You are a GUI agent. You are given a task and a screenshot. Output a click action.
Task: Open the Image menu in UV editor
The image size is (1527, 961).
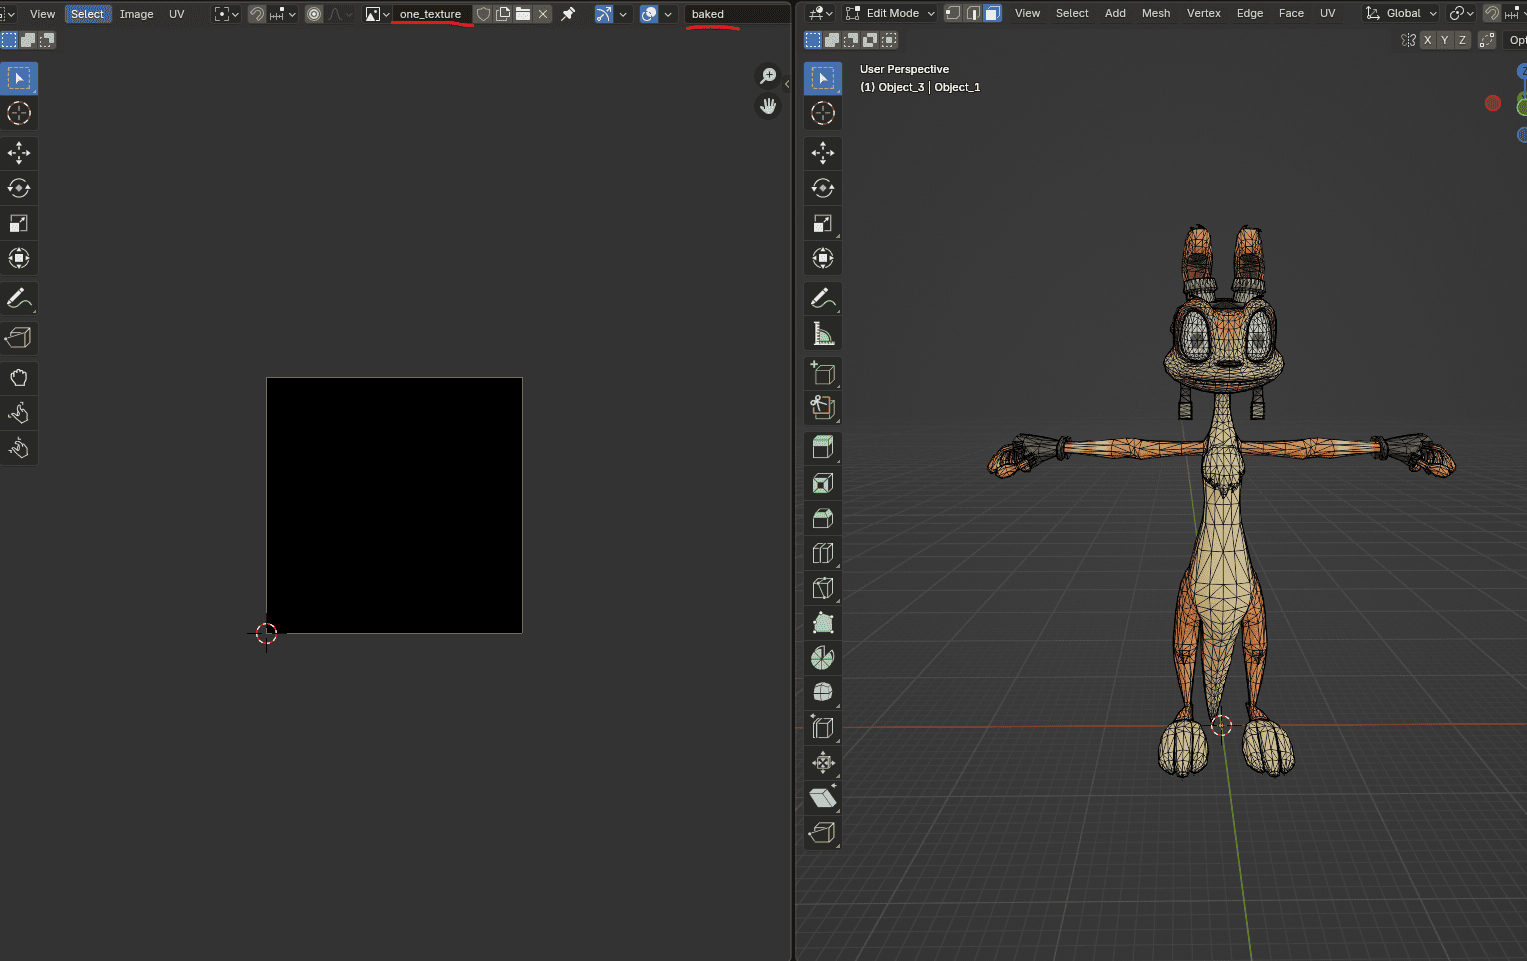pyautogui.click(x=137, y=14)
